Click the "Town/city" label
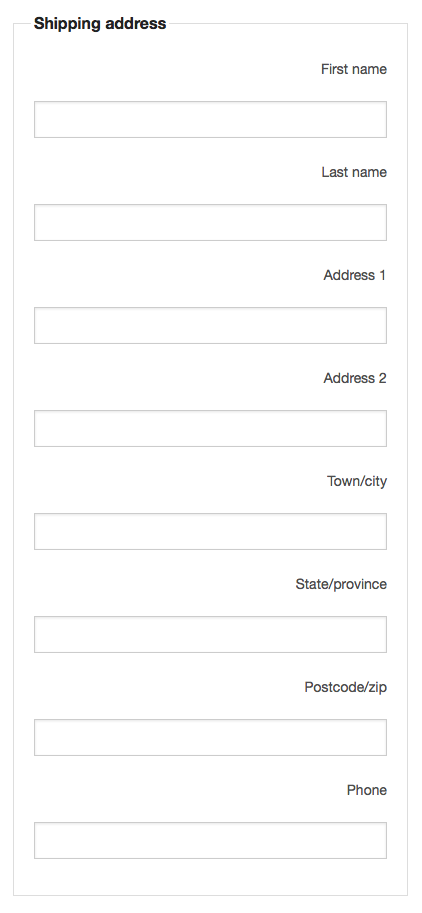Image resolution: width=422 pixels, height=913 pixels. 357,482
